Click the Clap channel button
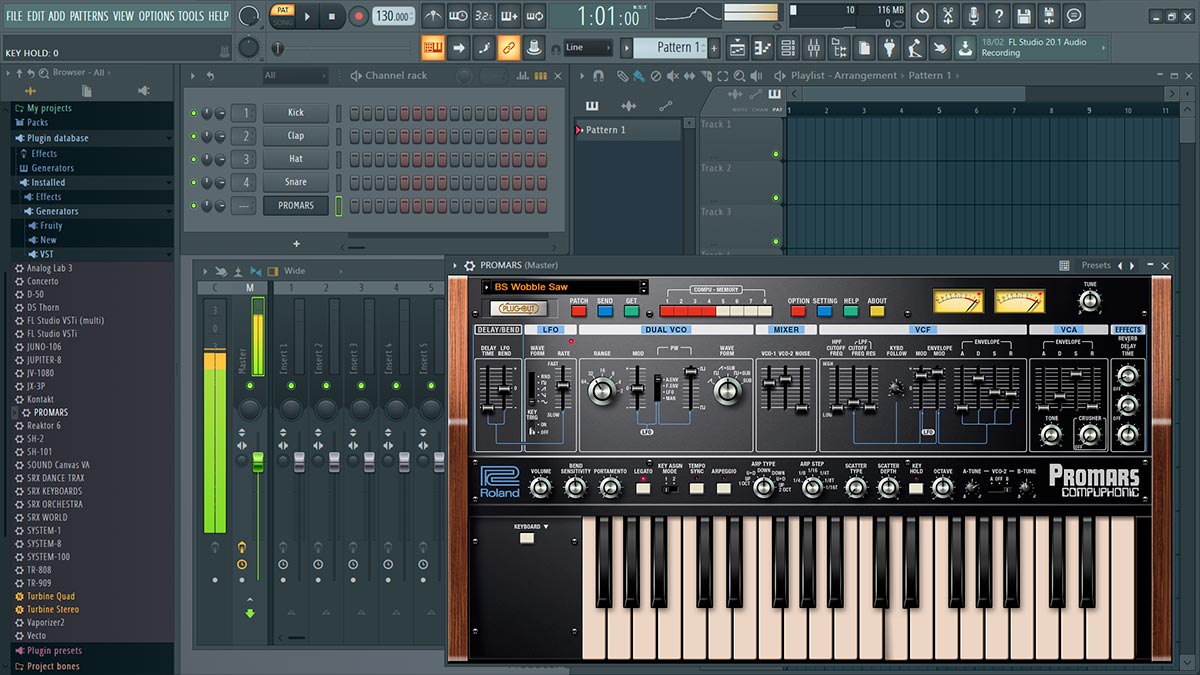 coord(296,136)
